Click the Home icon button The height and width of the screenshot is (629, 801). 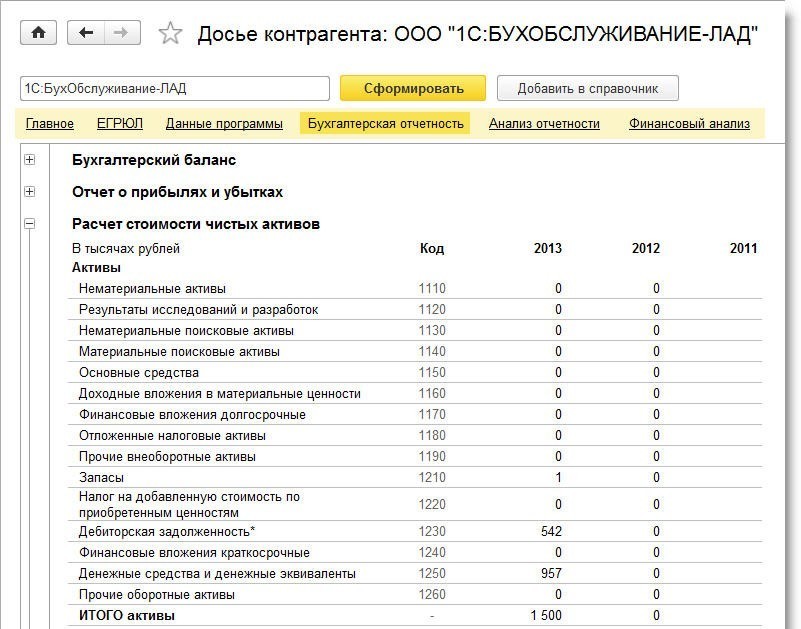[39, 33]
